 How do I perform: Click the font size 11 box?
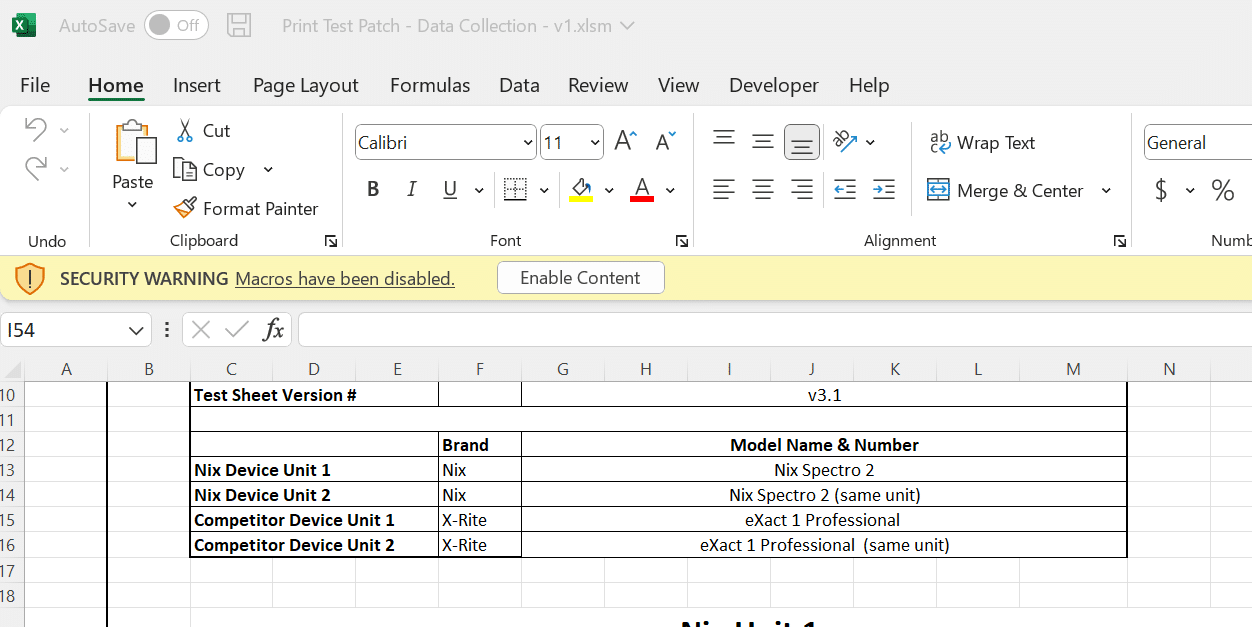572,142
